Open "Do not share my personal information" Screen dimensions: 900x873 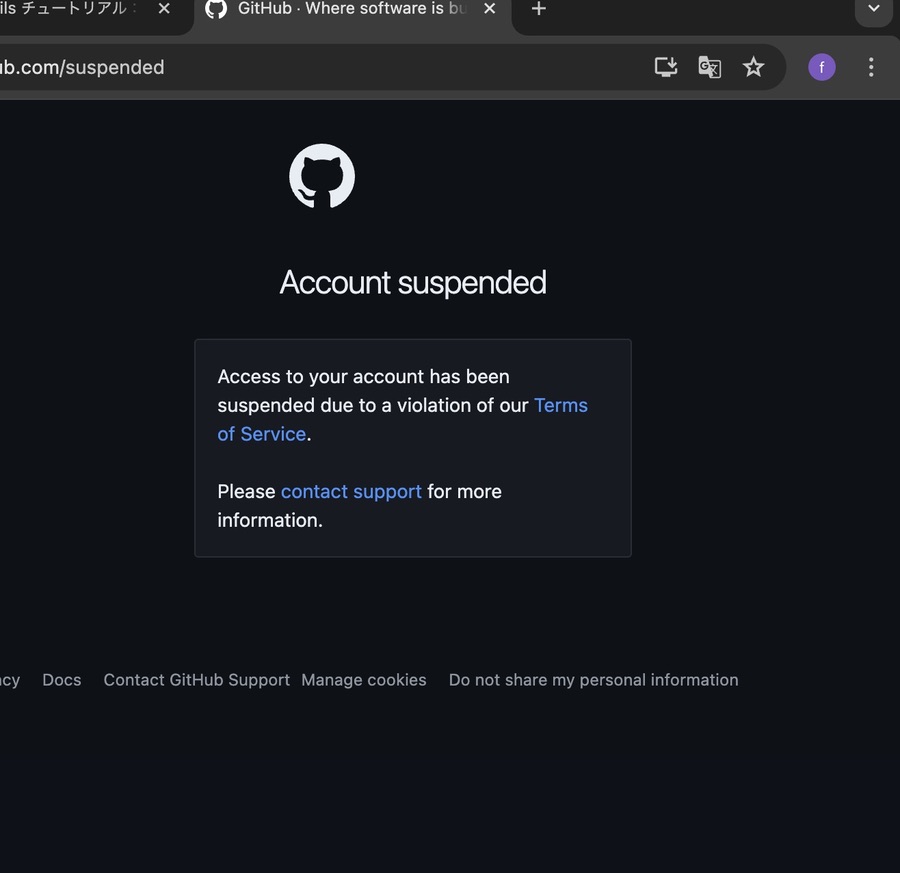coord(593,680)
